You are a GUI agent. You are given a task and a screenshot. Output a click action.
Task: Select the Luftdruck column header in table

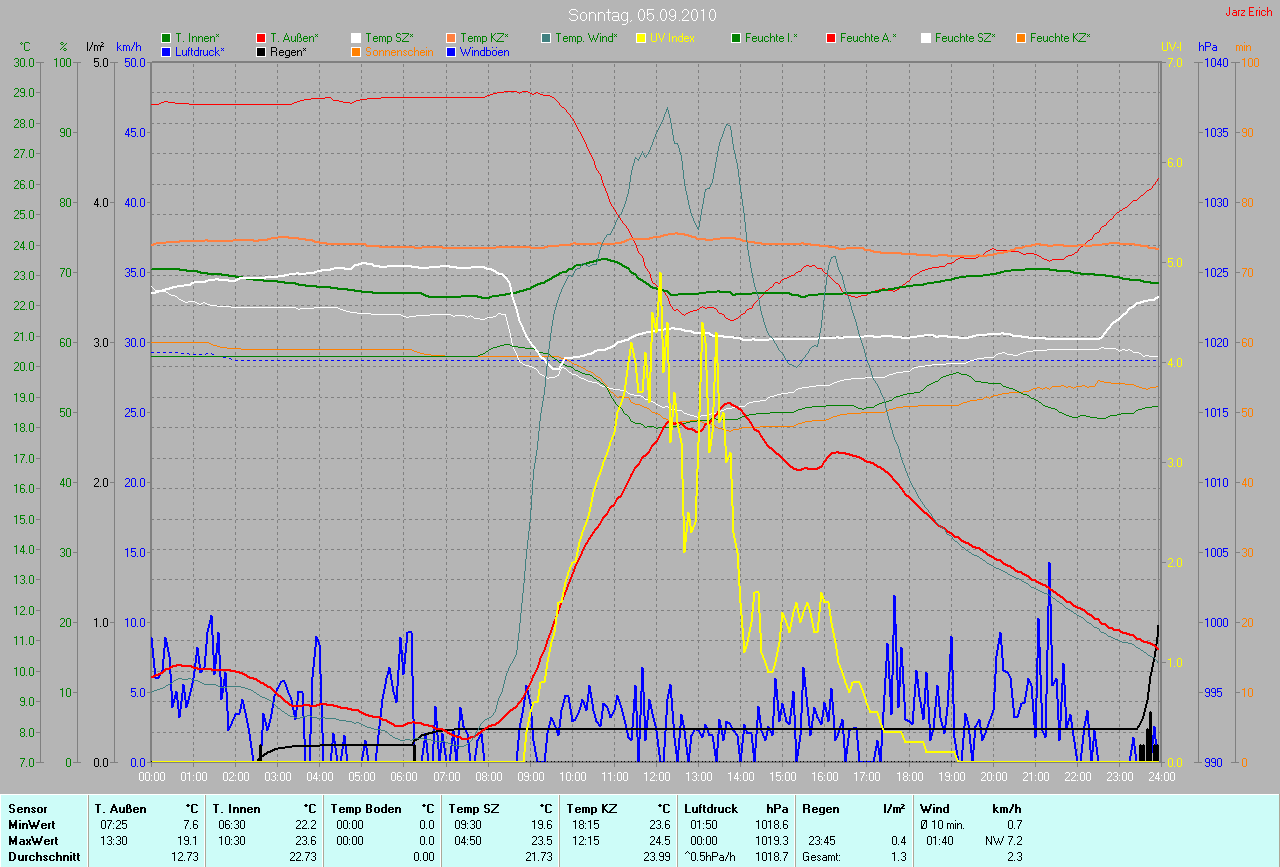[711, 809]
